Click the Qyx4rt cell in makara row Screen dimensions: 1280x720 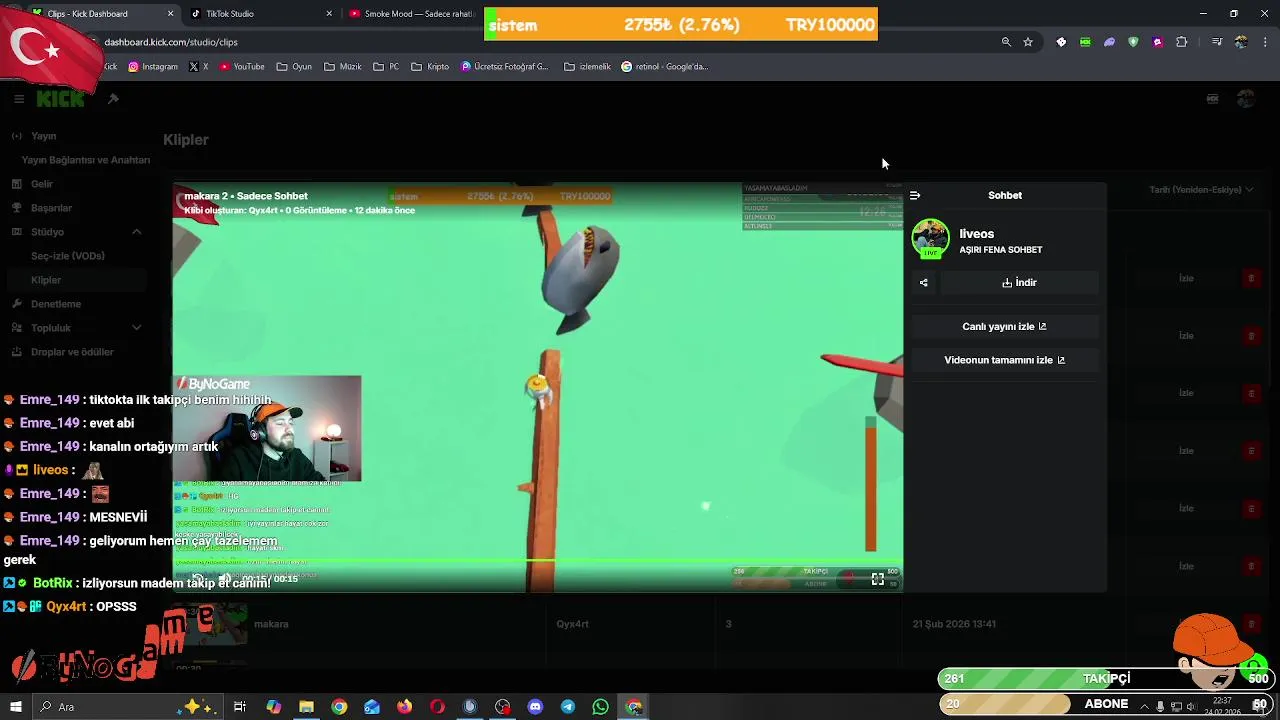pos(573,624)
